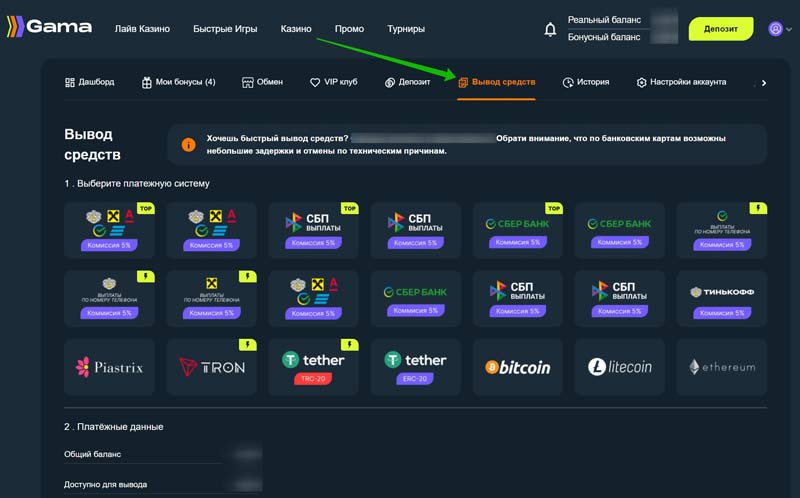
Task: Select Ethereum payment option
Action: tap(722, 367)
